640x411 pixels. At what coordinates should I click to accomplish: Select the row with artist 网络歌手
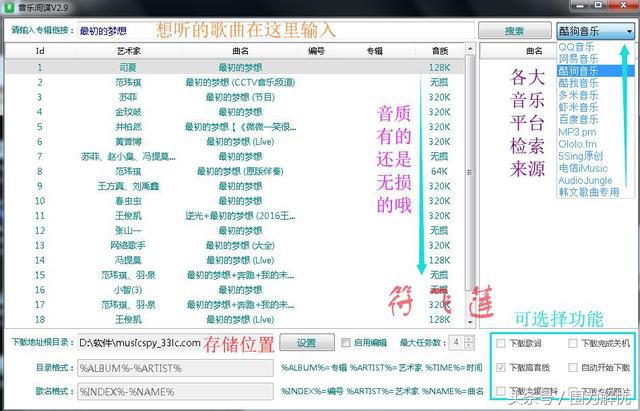tap(235, 245)
